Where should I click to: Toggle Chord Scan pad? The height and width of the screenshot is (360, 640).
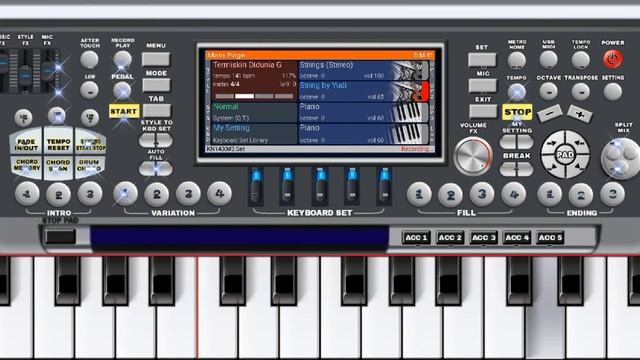click(x=58, y=166)
